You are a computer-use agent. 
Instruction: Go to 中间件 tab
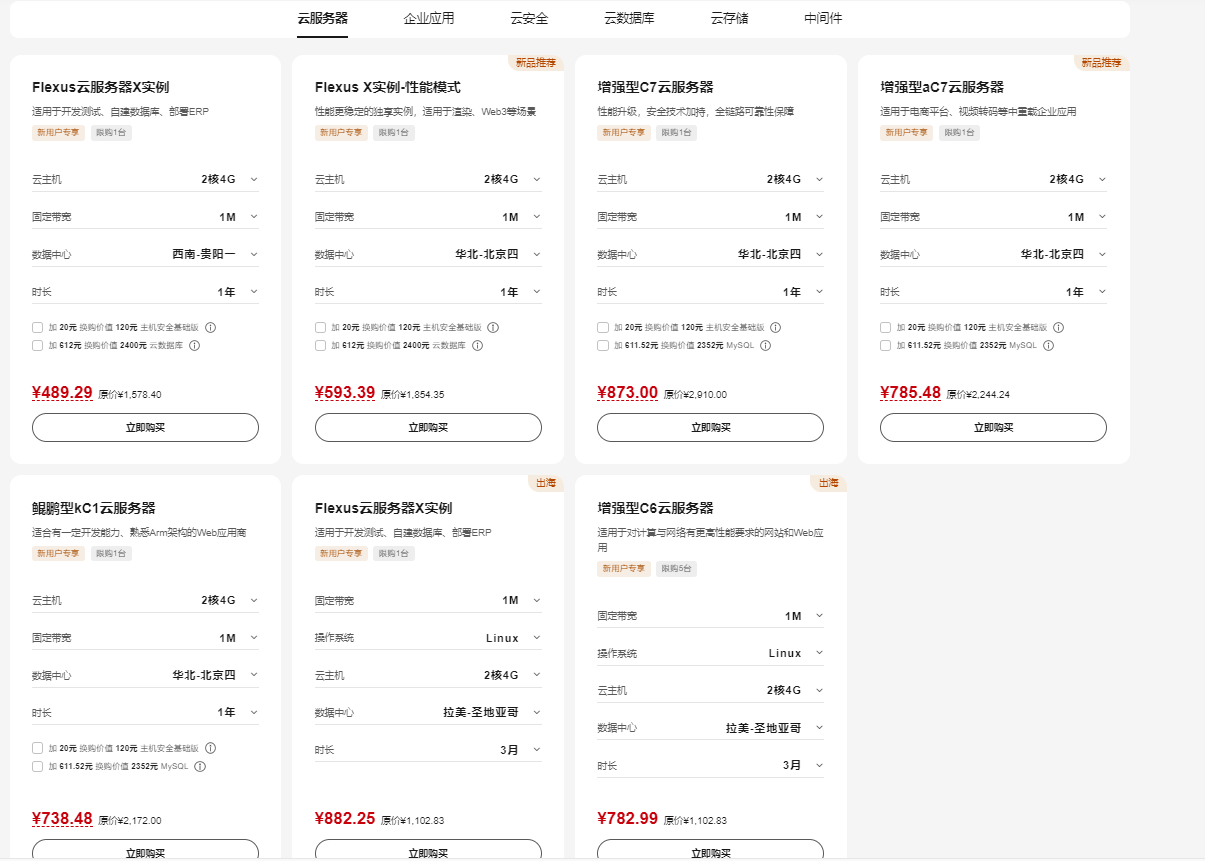click(x=823, y=18)
